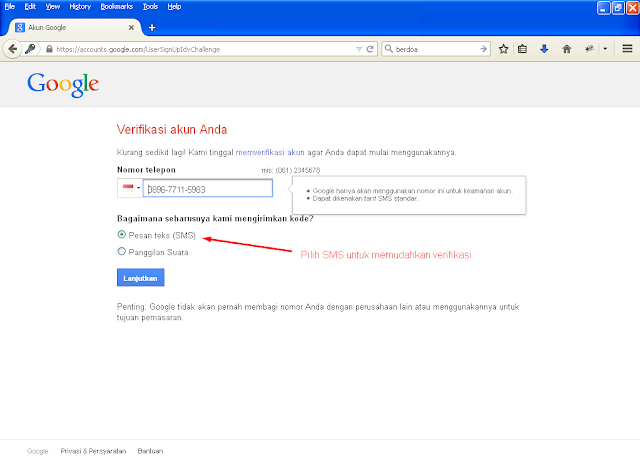Open the File menu

pyautogui.click(x=9, y=7)
